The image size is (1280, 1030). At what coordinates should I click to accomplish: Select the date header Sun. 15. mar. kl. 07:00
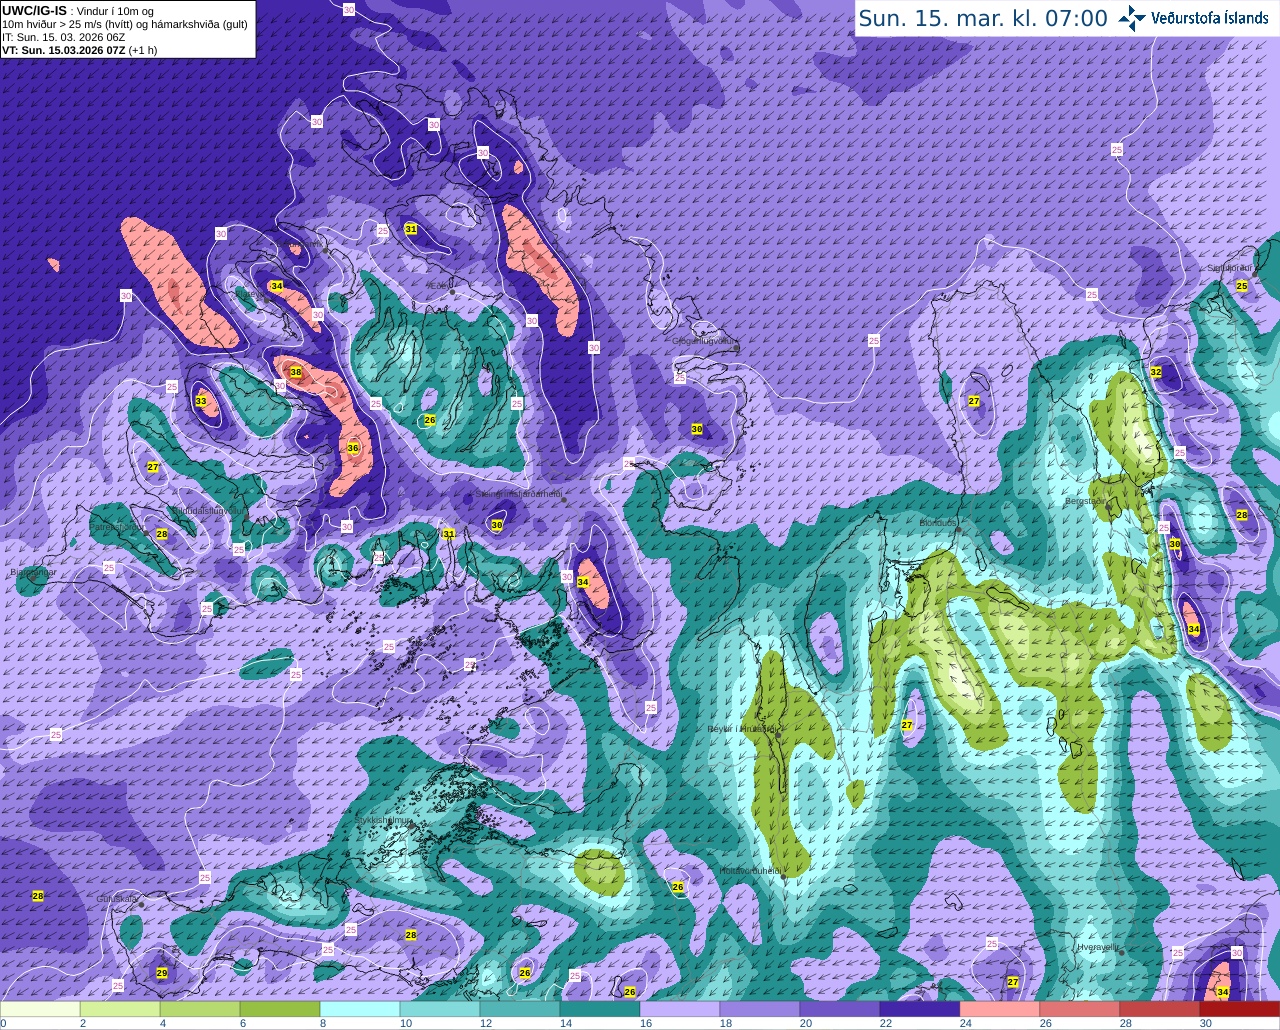point(983,18)
